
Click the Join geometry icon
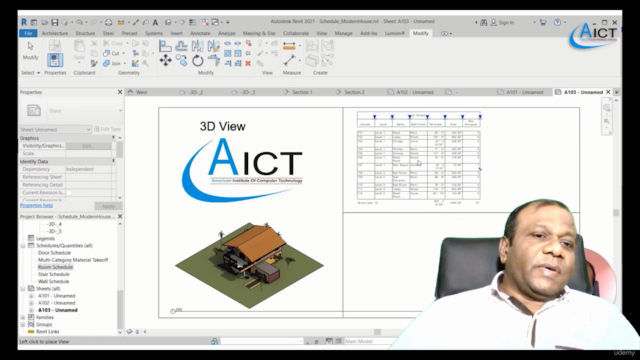(x=107, y=63)
